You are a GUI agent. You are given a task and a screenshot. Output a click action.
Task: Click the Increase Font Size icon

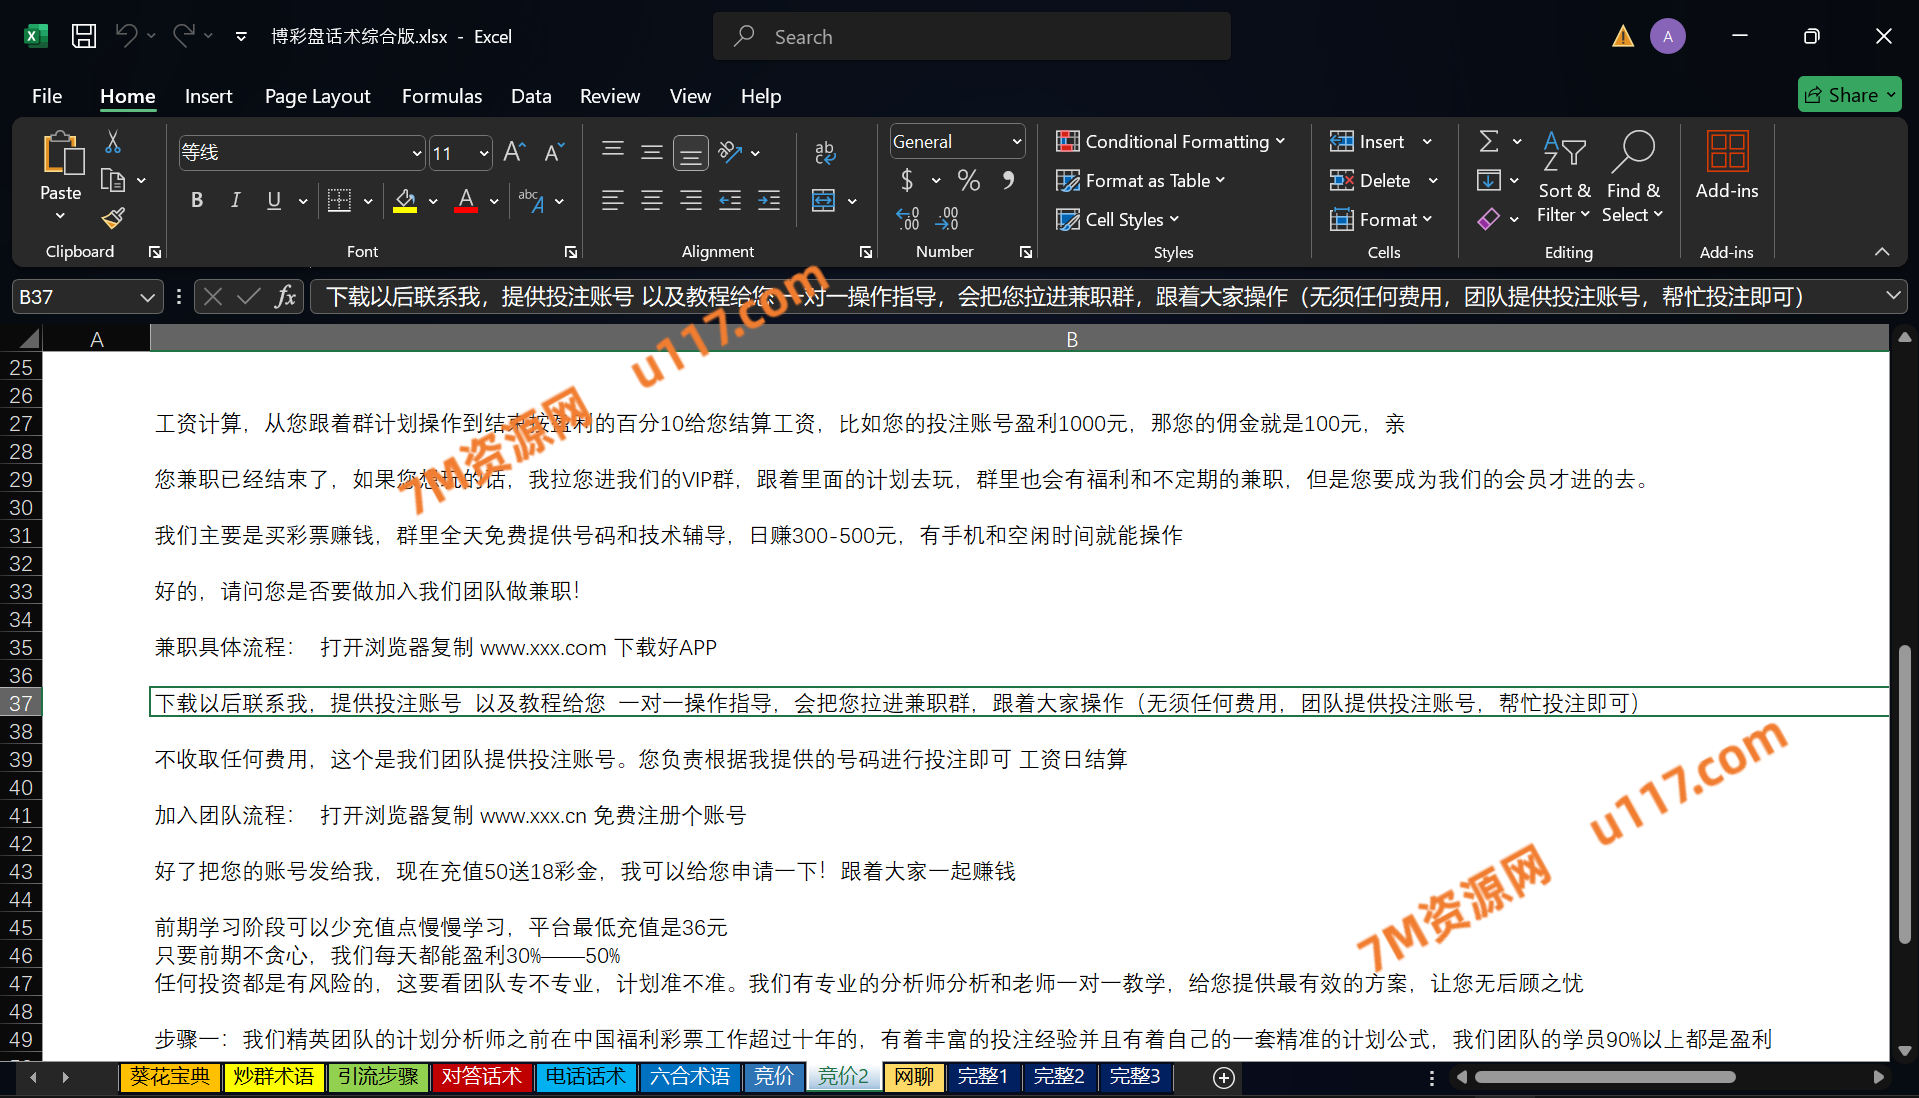514,152
